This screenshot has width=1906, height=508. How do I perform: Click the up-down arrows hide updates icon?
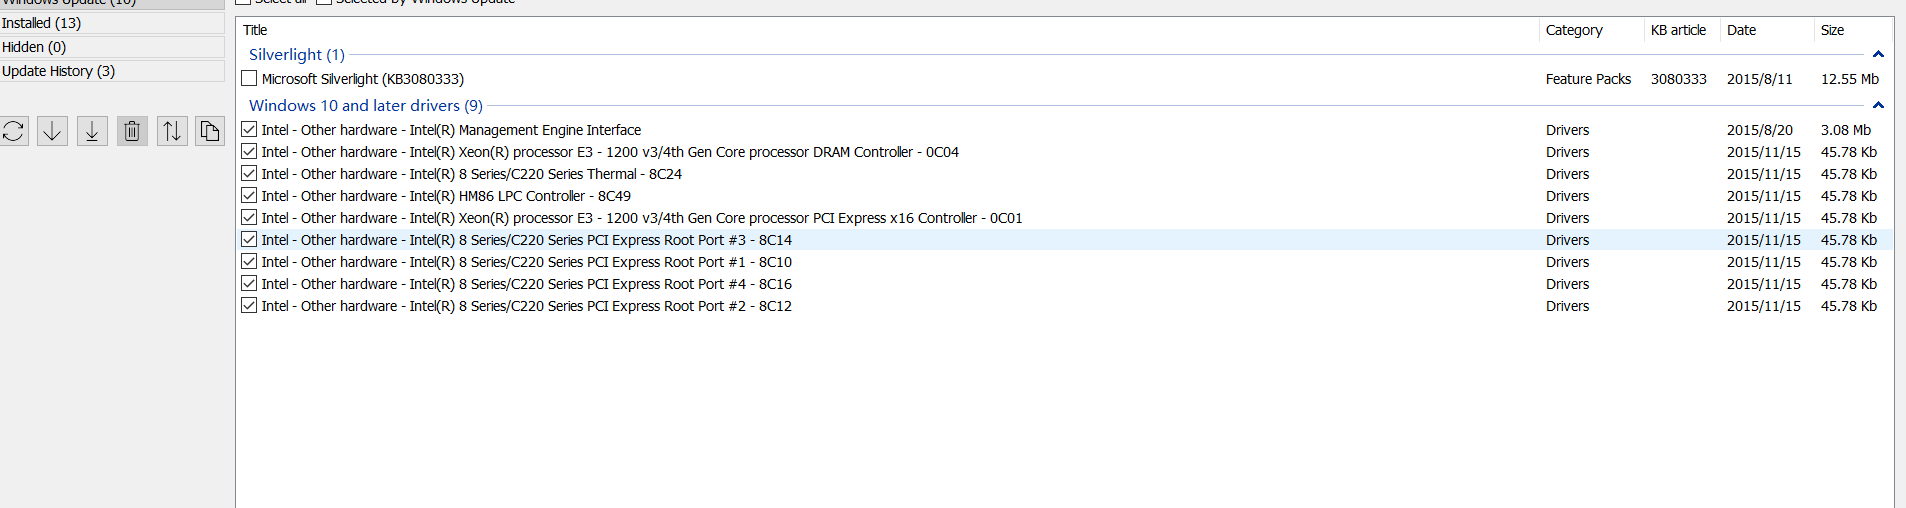click(172, 131)
